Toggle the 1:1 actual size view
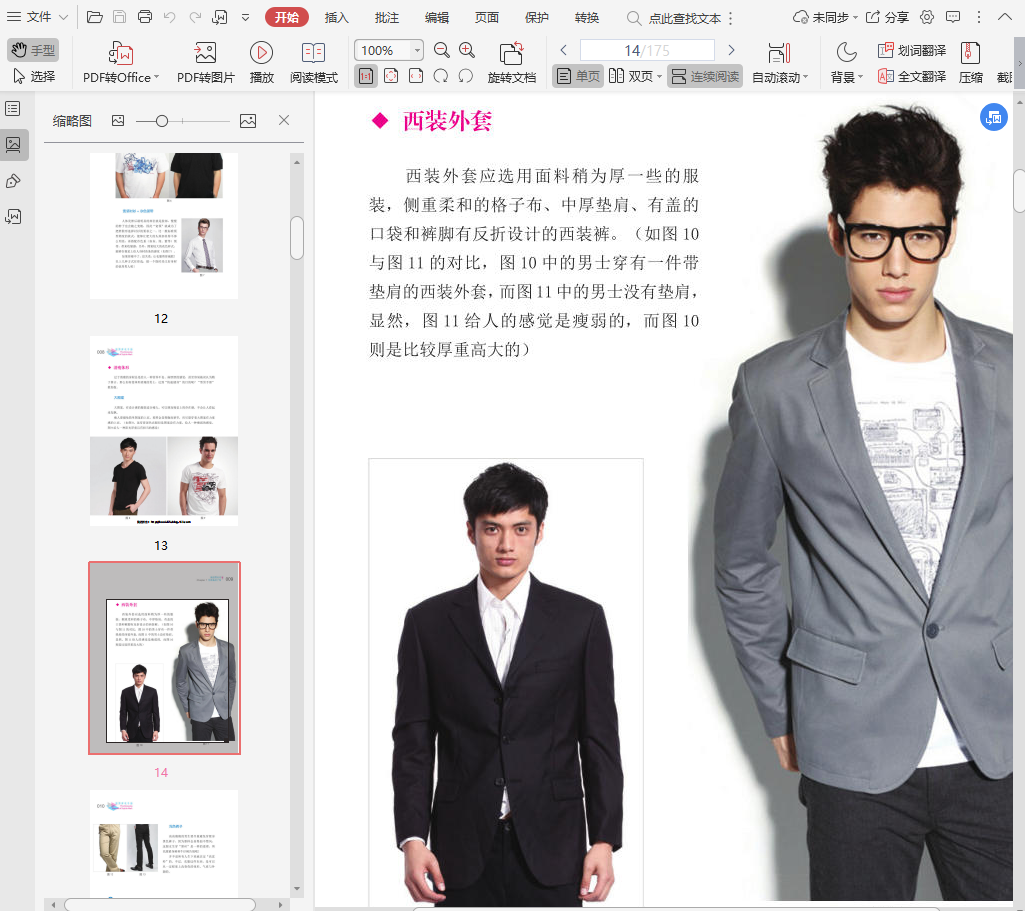This screenshot has width=1025, height=911. (366, 76)
